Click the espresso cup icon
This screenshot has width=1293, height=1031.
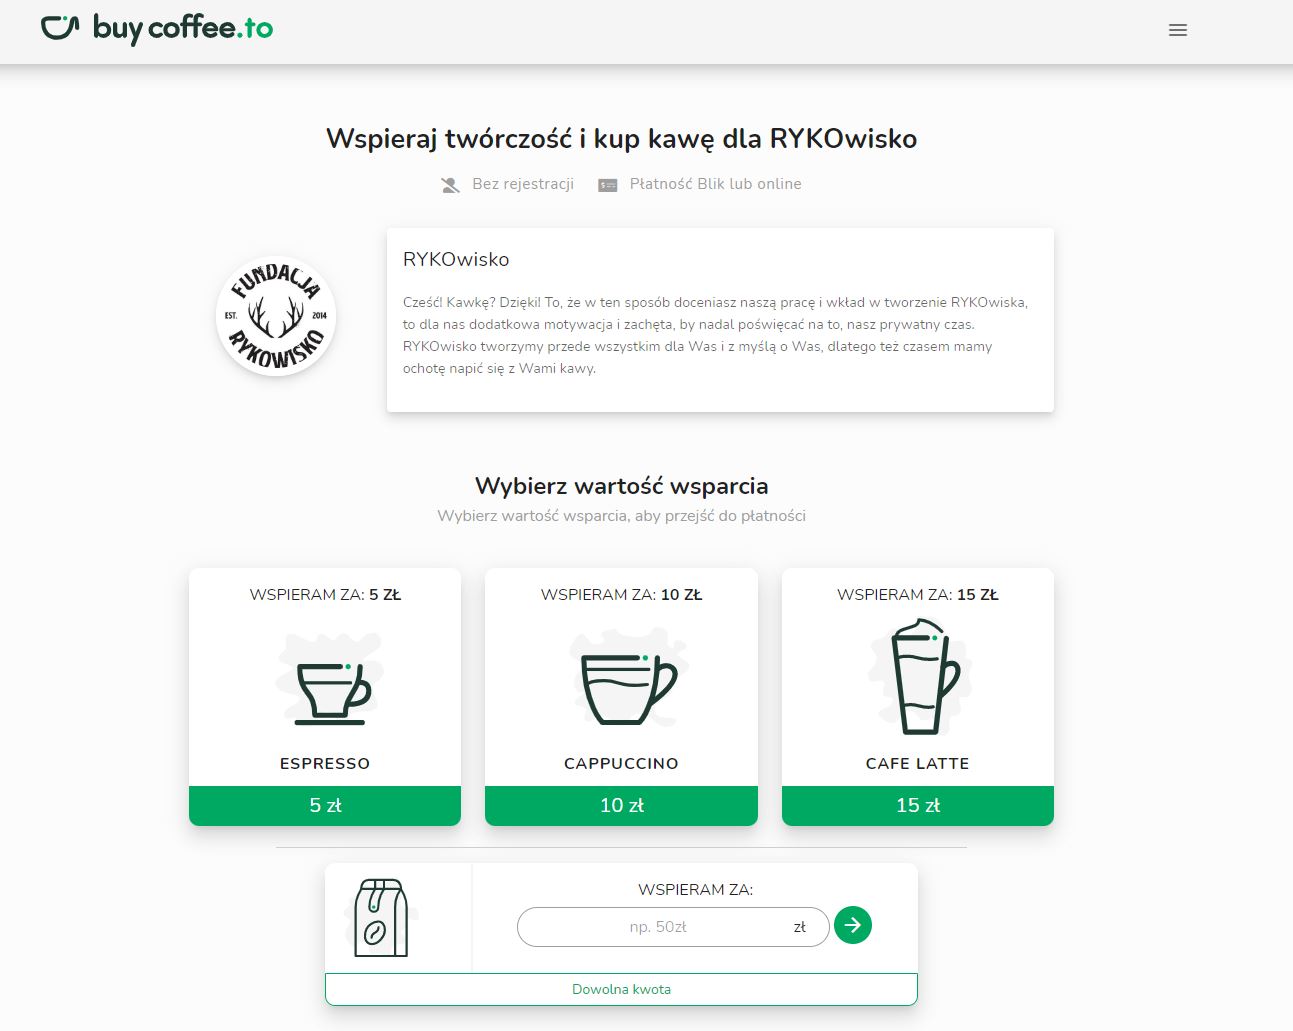[x=329, y=680]
